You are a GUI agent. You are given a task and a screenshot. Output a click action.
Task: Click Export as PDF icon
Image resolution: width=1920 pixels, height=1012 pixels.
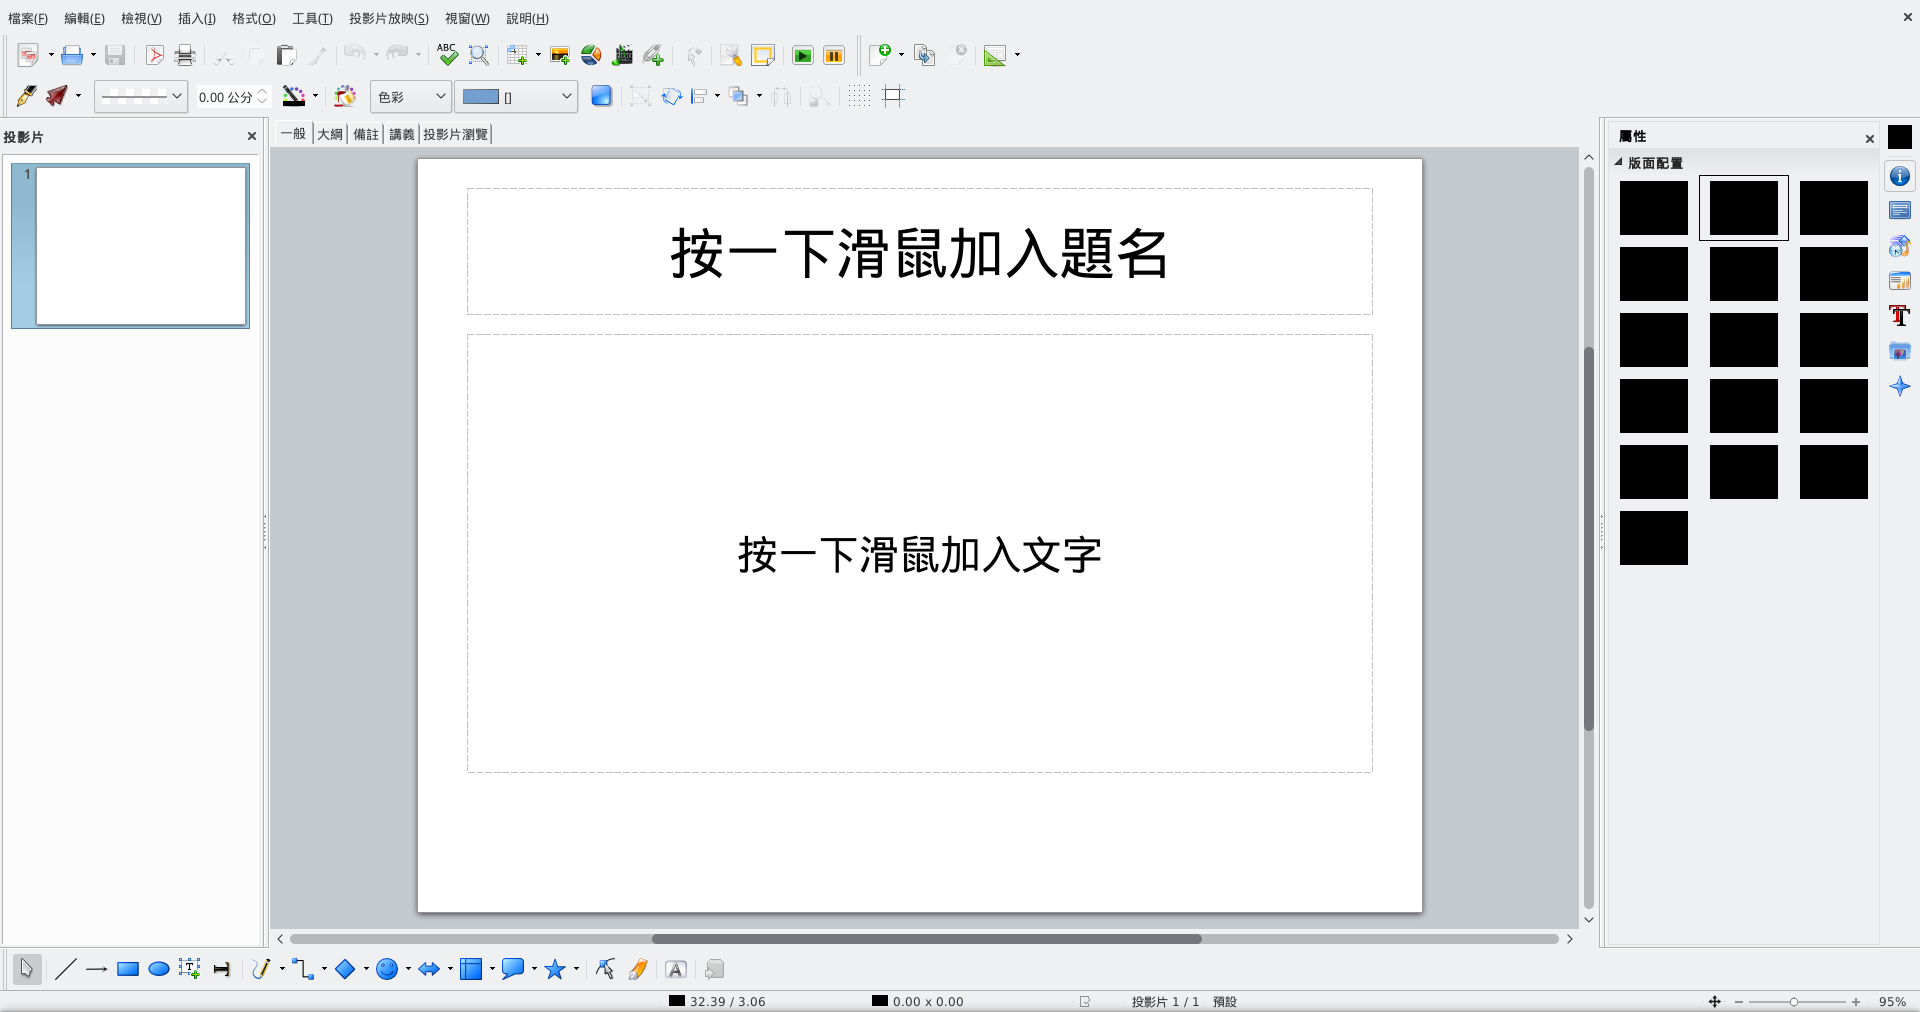click(x=154, y=55)
